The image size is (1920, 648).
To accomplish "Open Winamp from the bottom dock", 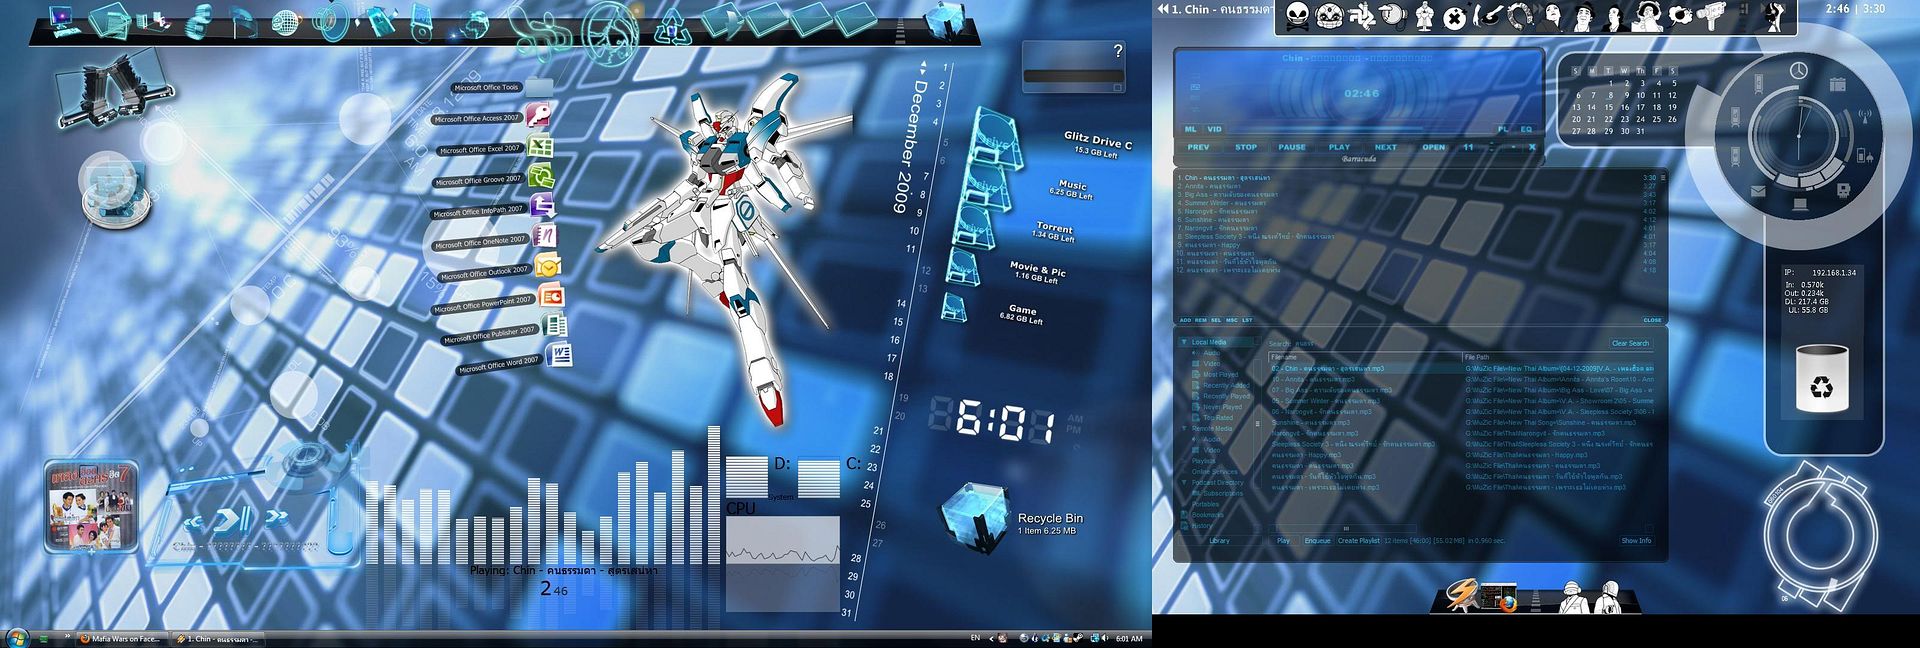I will tap(1462, 597).
